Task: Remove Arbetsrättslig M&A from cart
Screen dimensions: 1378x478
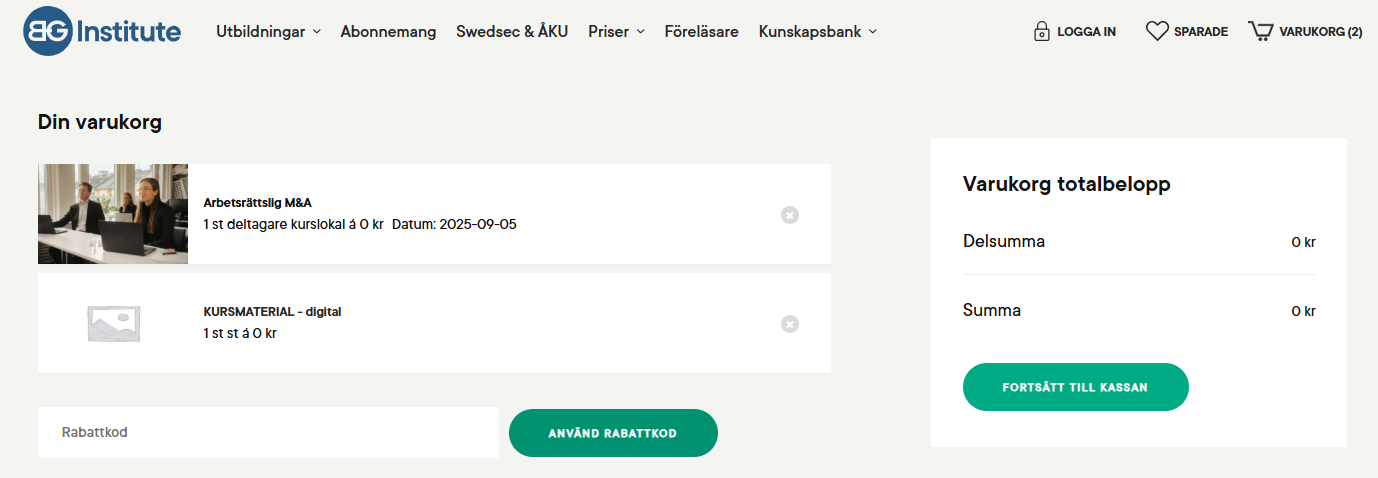Action: 790,215
